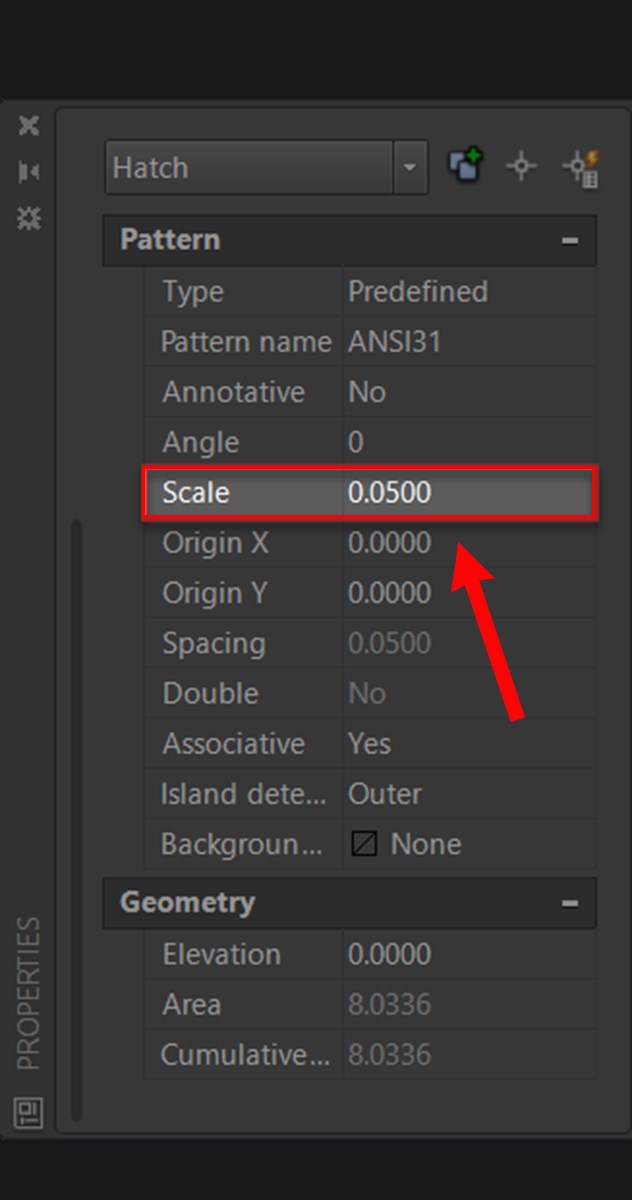Image resolution: width=632 pixels, height=1200 pixels.
Task: Collapse the Pattern section
Action: click(570, 241)
